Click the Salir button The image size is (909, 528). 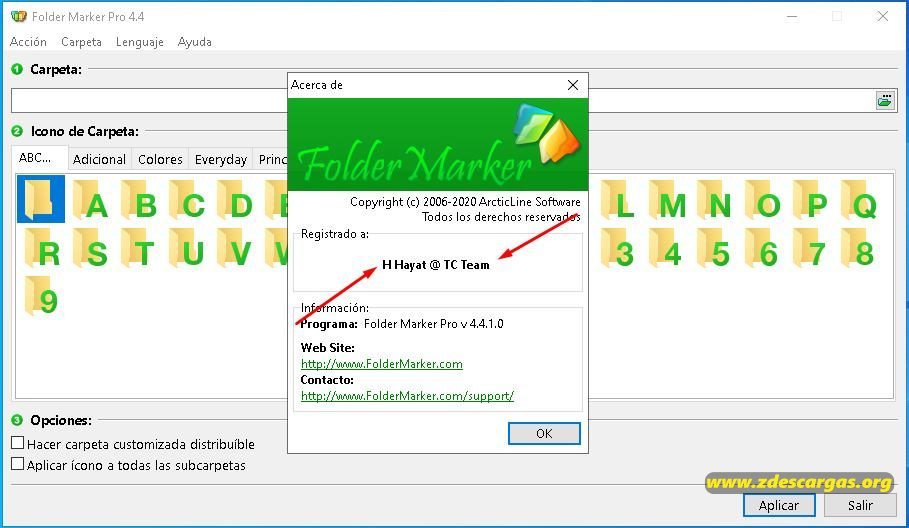(860, 505)
